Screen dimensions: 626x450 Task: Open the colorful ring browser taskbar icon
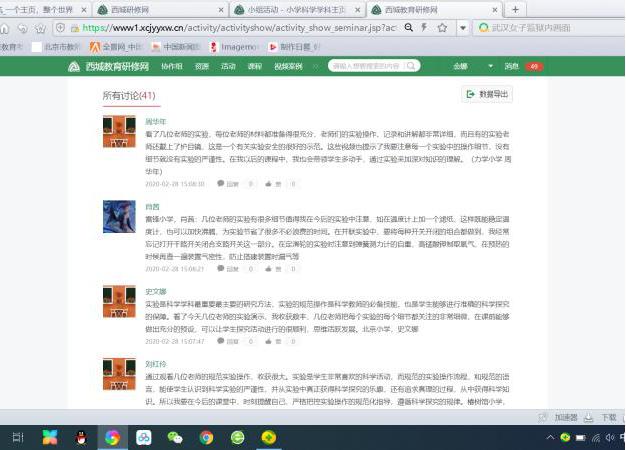[x=113, y=438]
